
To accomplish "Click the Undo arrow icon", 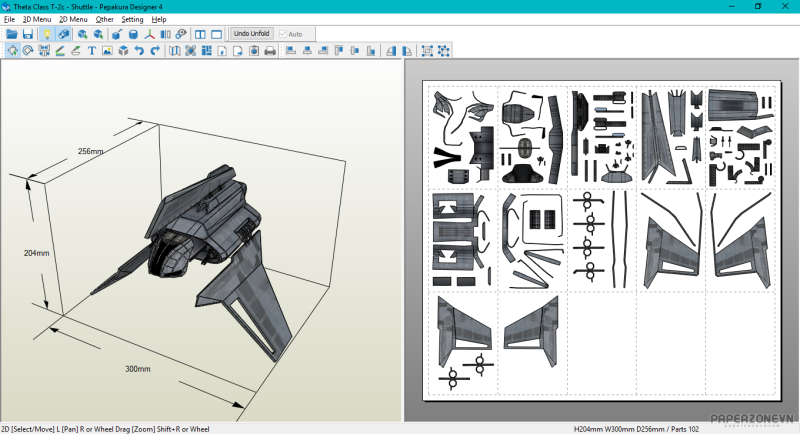I will click(139, 51).
